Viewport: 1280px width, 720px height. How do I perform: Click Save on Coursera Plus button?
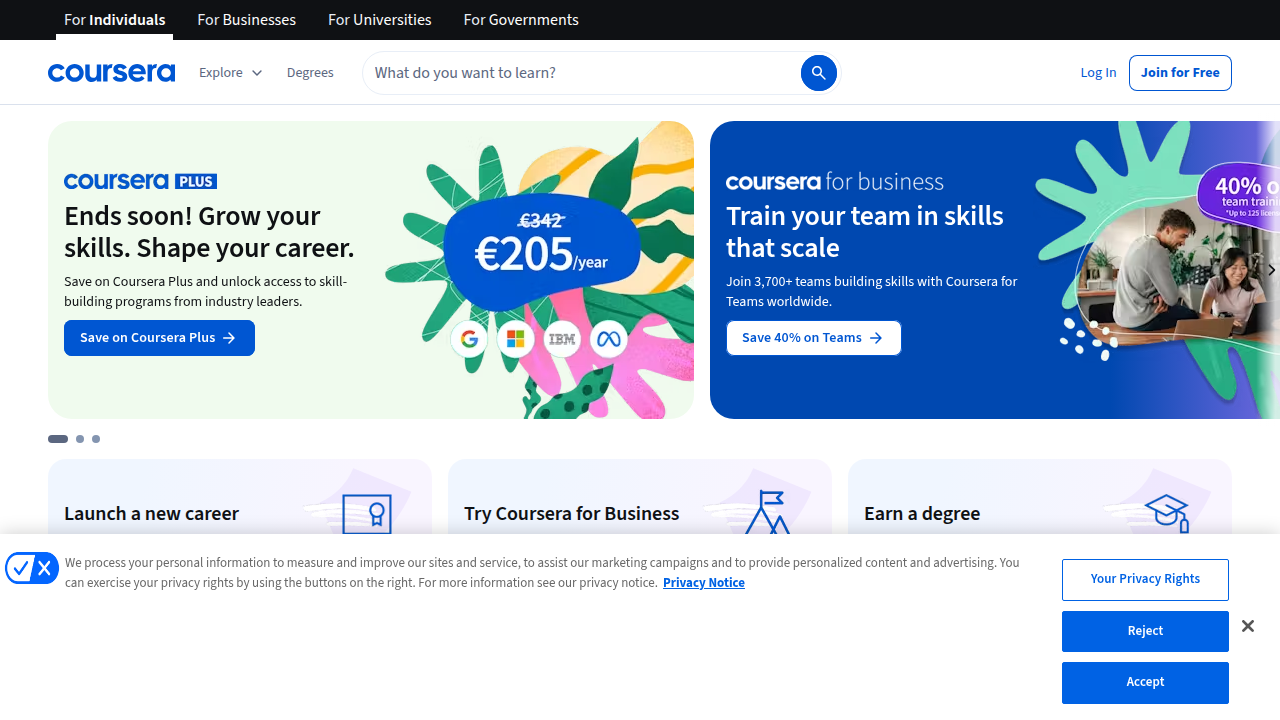click(x=159, y=338)
